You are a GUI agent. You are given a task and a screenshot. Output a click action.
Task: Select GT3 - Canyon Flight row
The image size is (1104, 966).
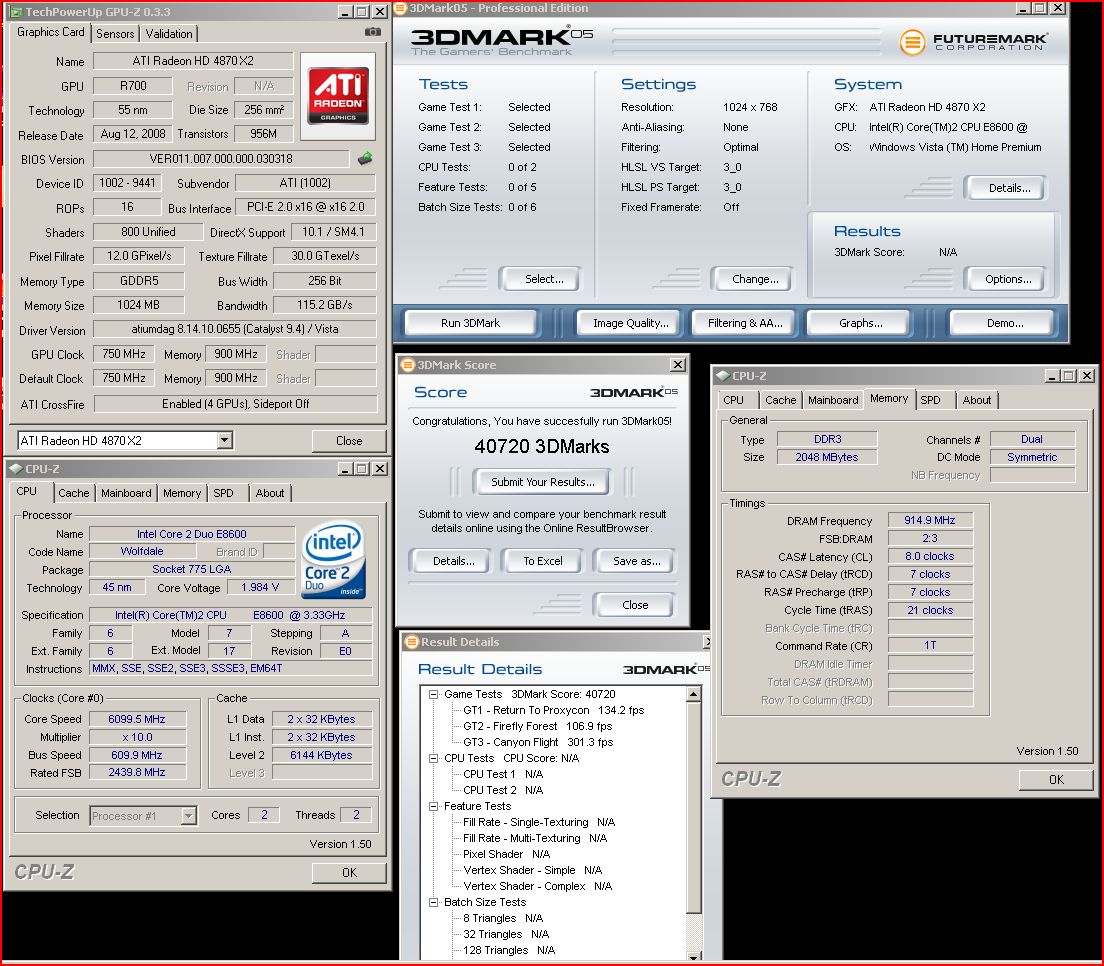538,742
